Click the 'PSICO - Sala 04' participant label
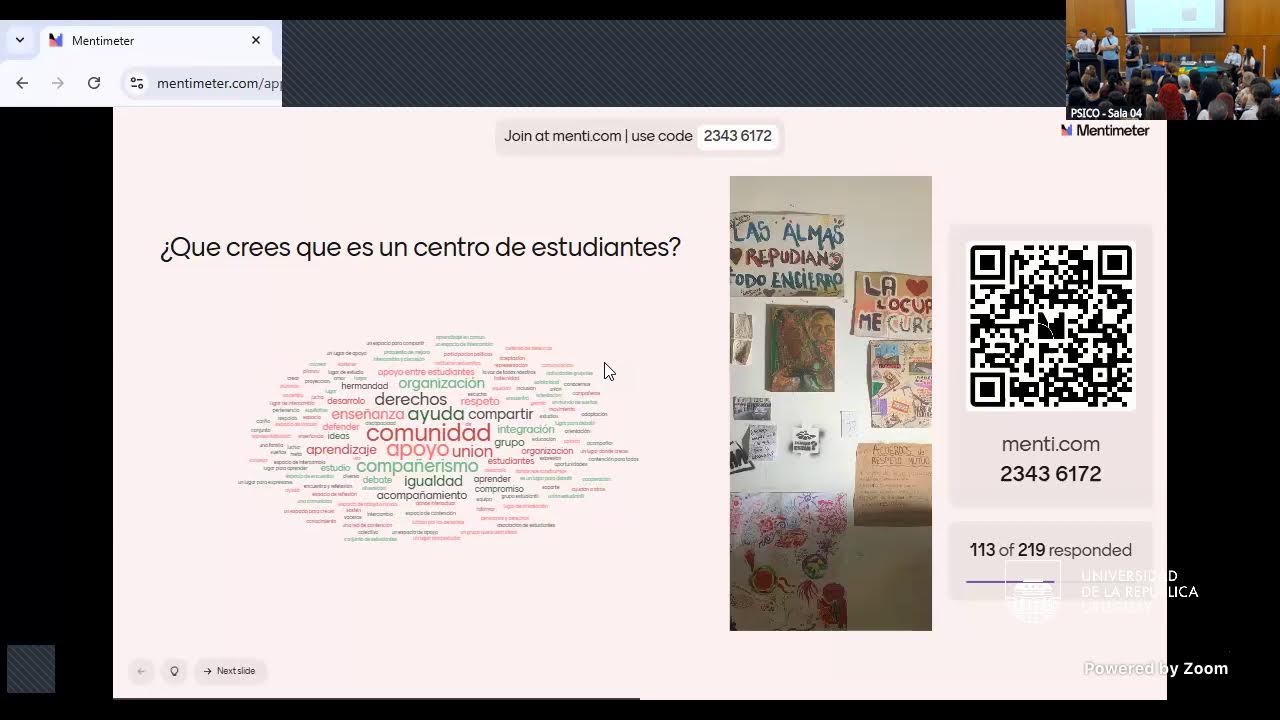1280x720 pixels. coord(1106,113)
